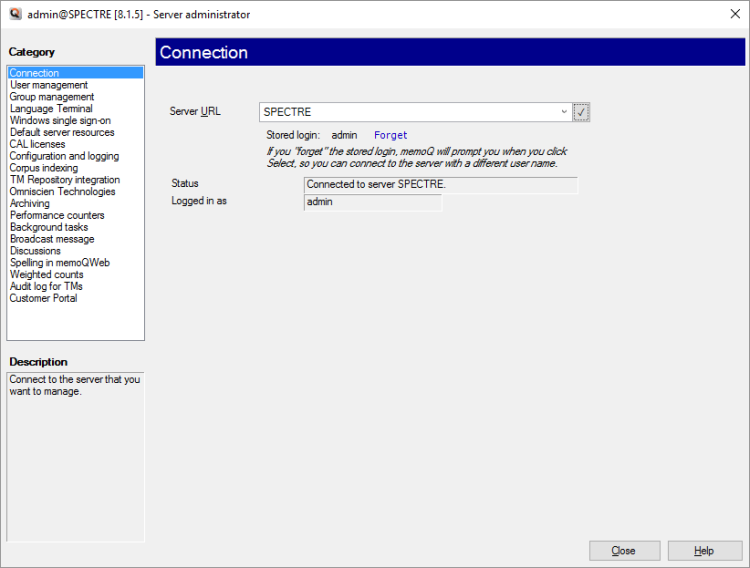The width and height of the screenshot is (750, 568).
Task: Open CAL licenses category
Action: point(38,145)
